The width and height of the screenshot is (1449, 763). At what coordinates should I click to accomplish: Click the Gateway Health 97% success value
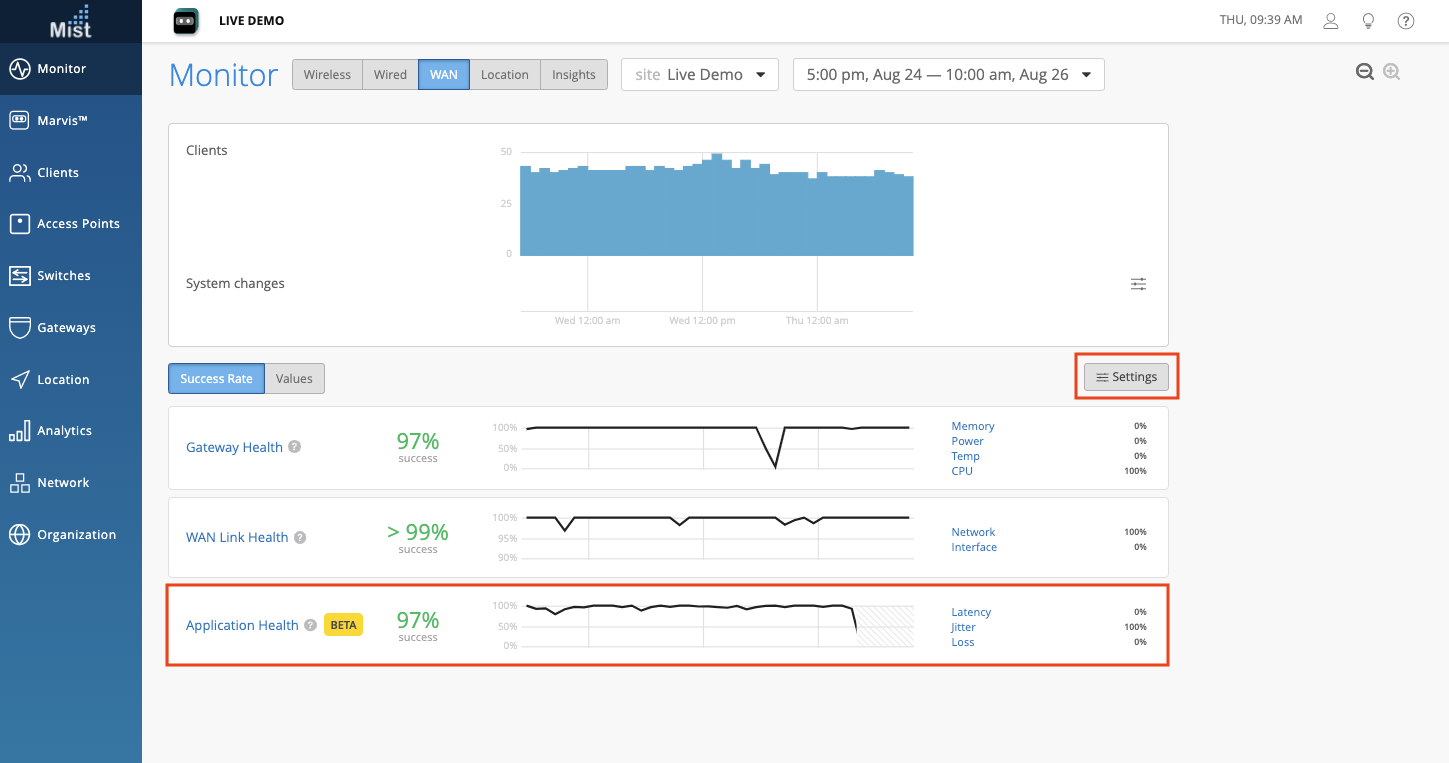click(x=418, y=441)
